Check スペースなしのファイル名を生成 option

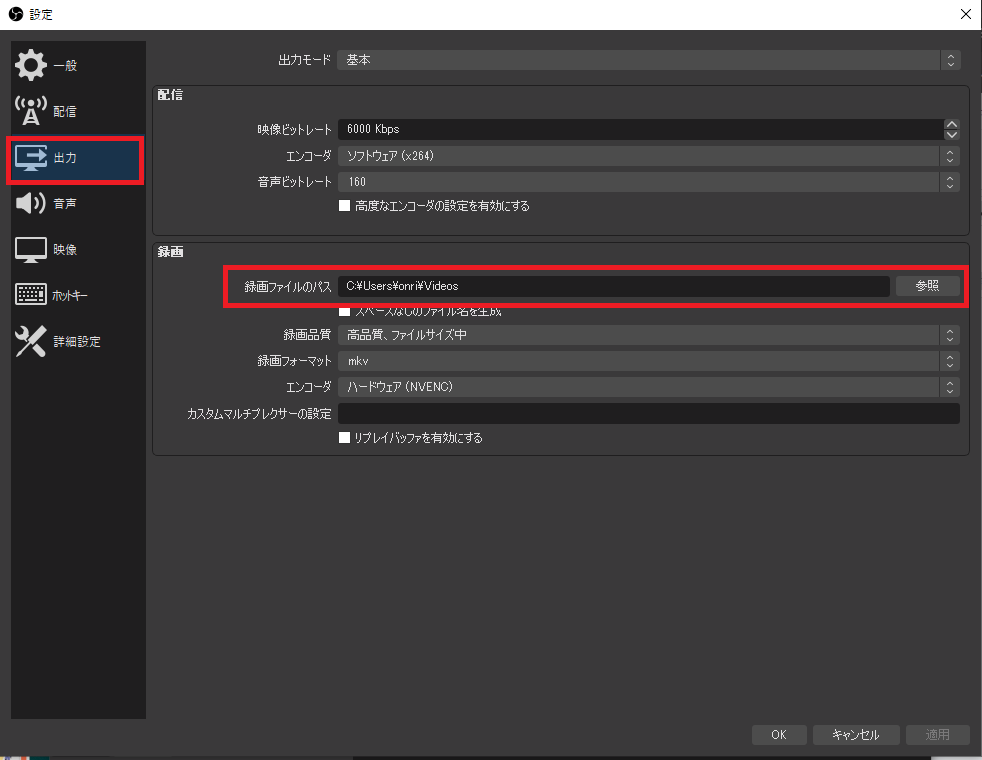pos(345,311)
